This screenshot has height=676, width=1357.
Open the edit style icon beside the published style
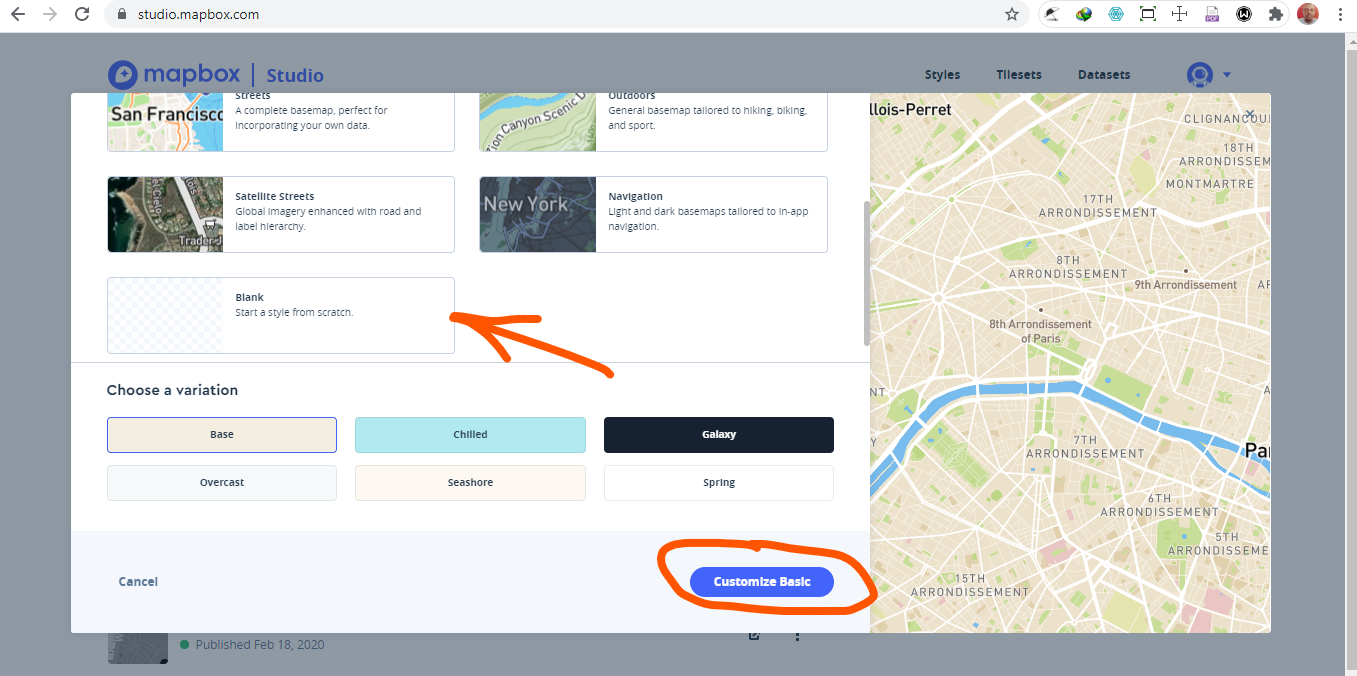pyautogui.click(x=753, y=635)
